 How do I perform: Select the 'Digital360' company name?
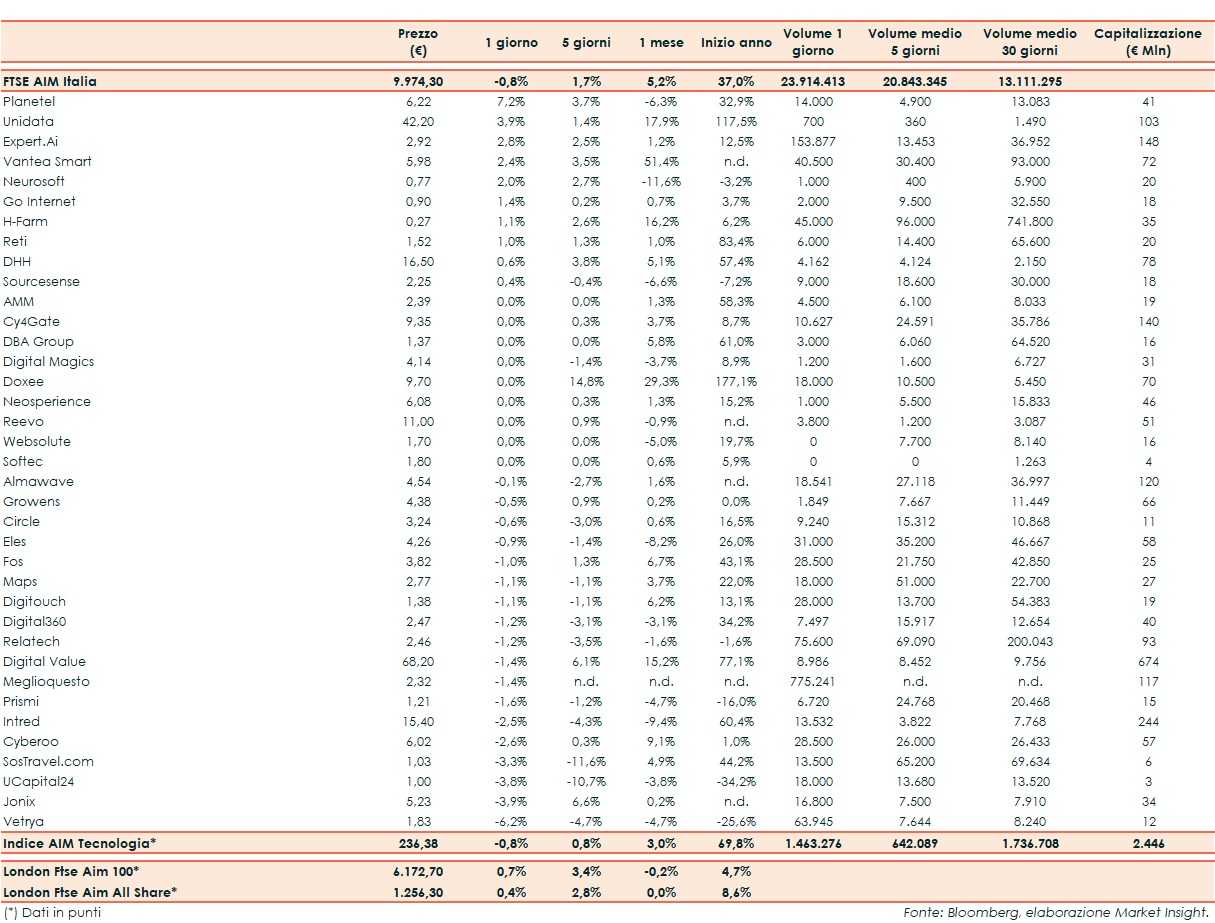point(35,621)
